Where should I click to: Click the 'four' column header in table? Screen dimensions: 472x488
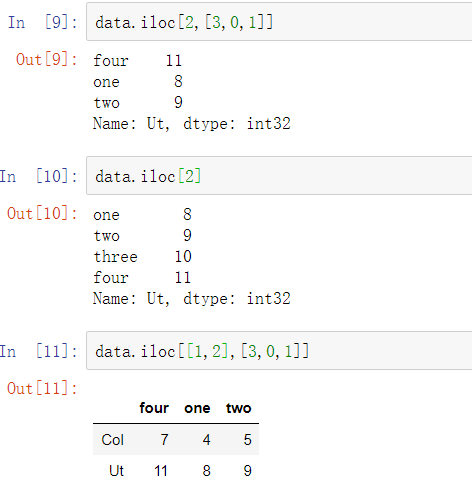point(154,408)
